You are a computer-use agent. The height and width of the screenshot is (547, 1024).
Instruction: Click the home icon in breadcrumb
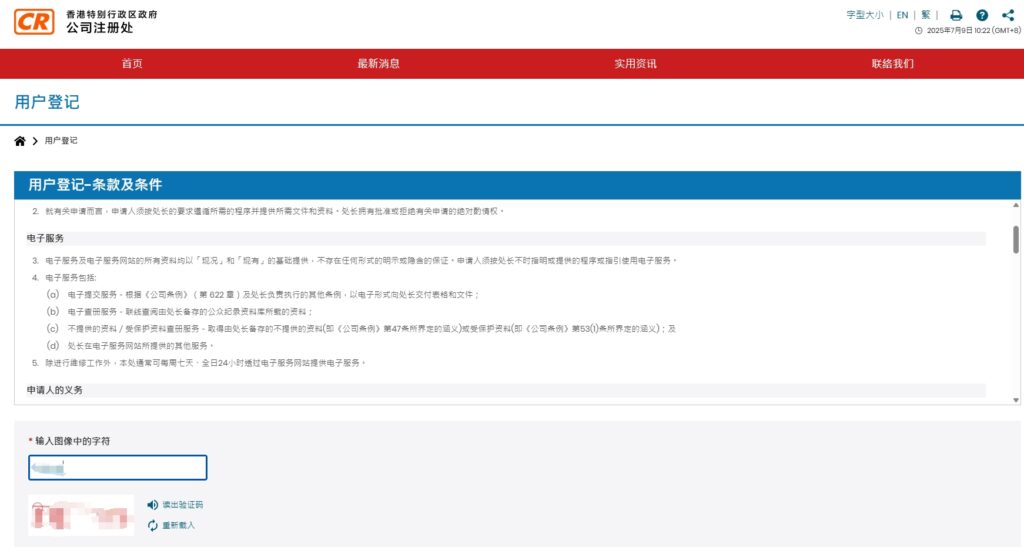(20, 141)
